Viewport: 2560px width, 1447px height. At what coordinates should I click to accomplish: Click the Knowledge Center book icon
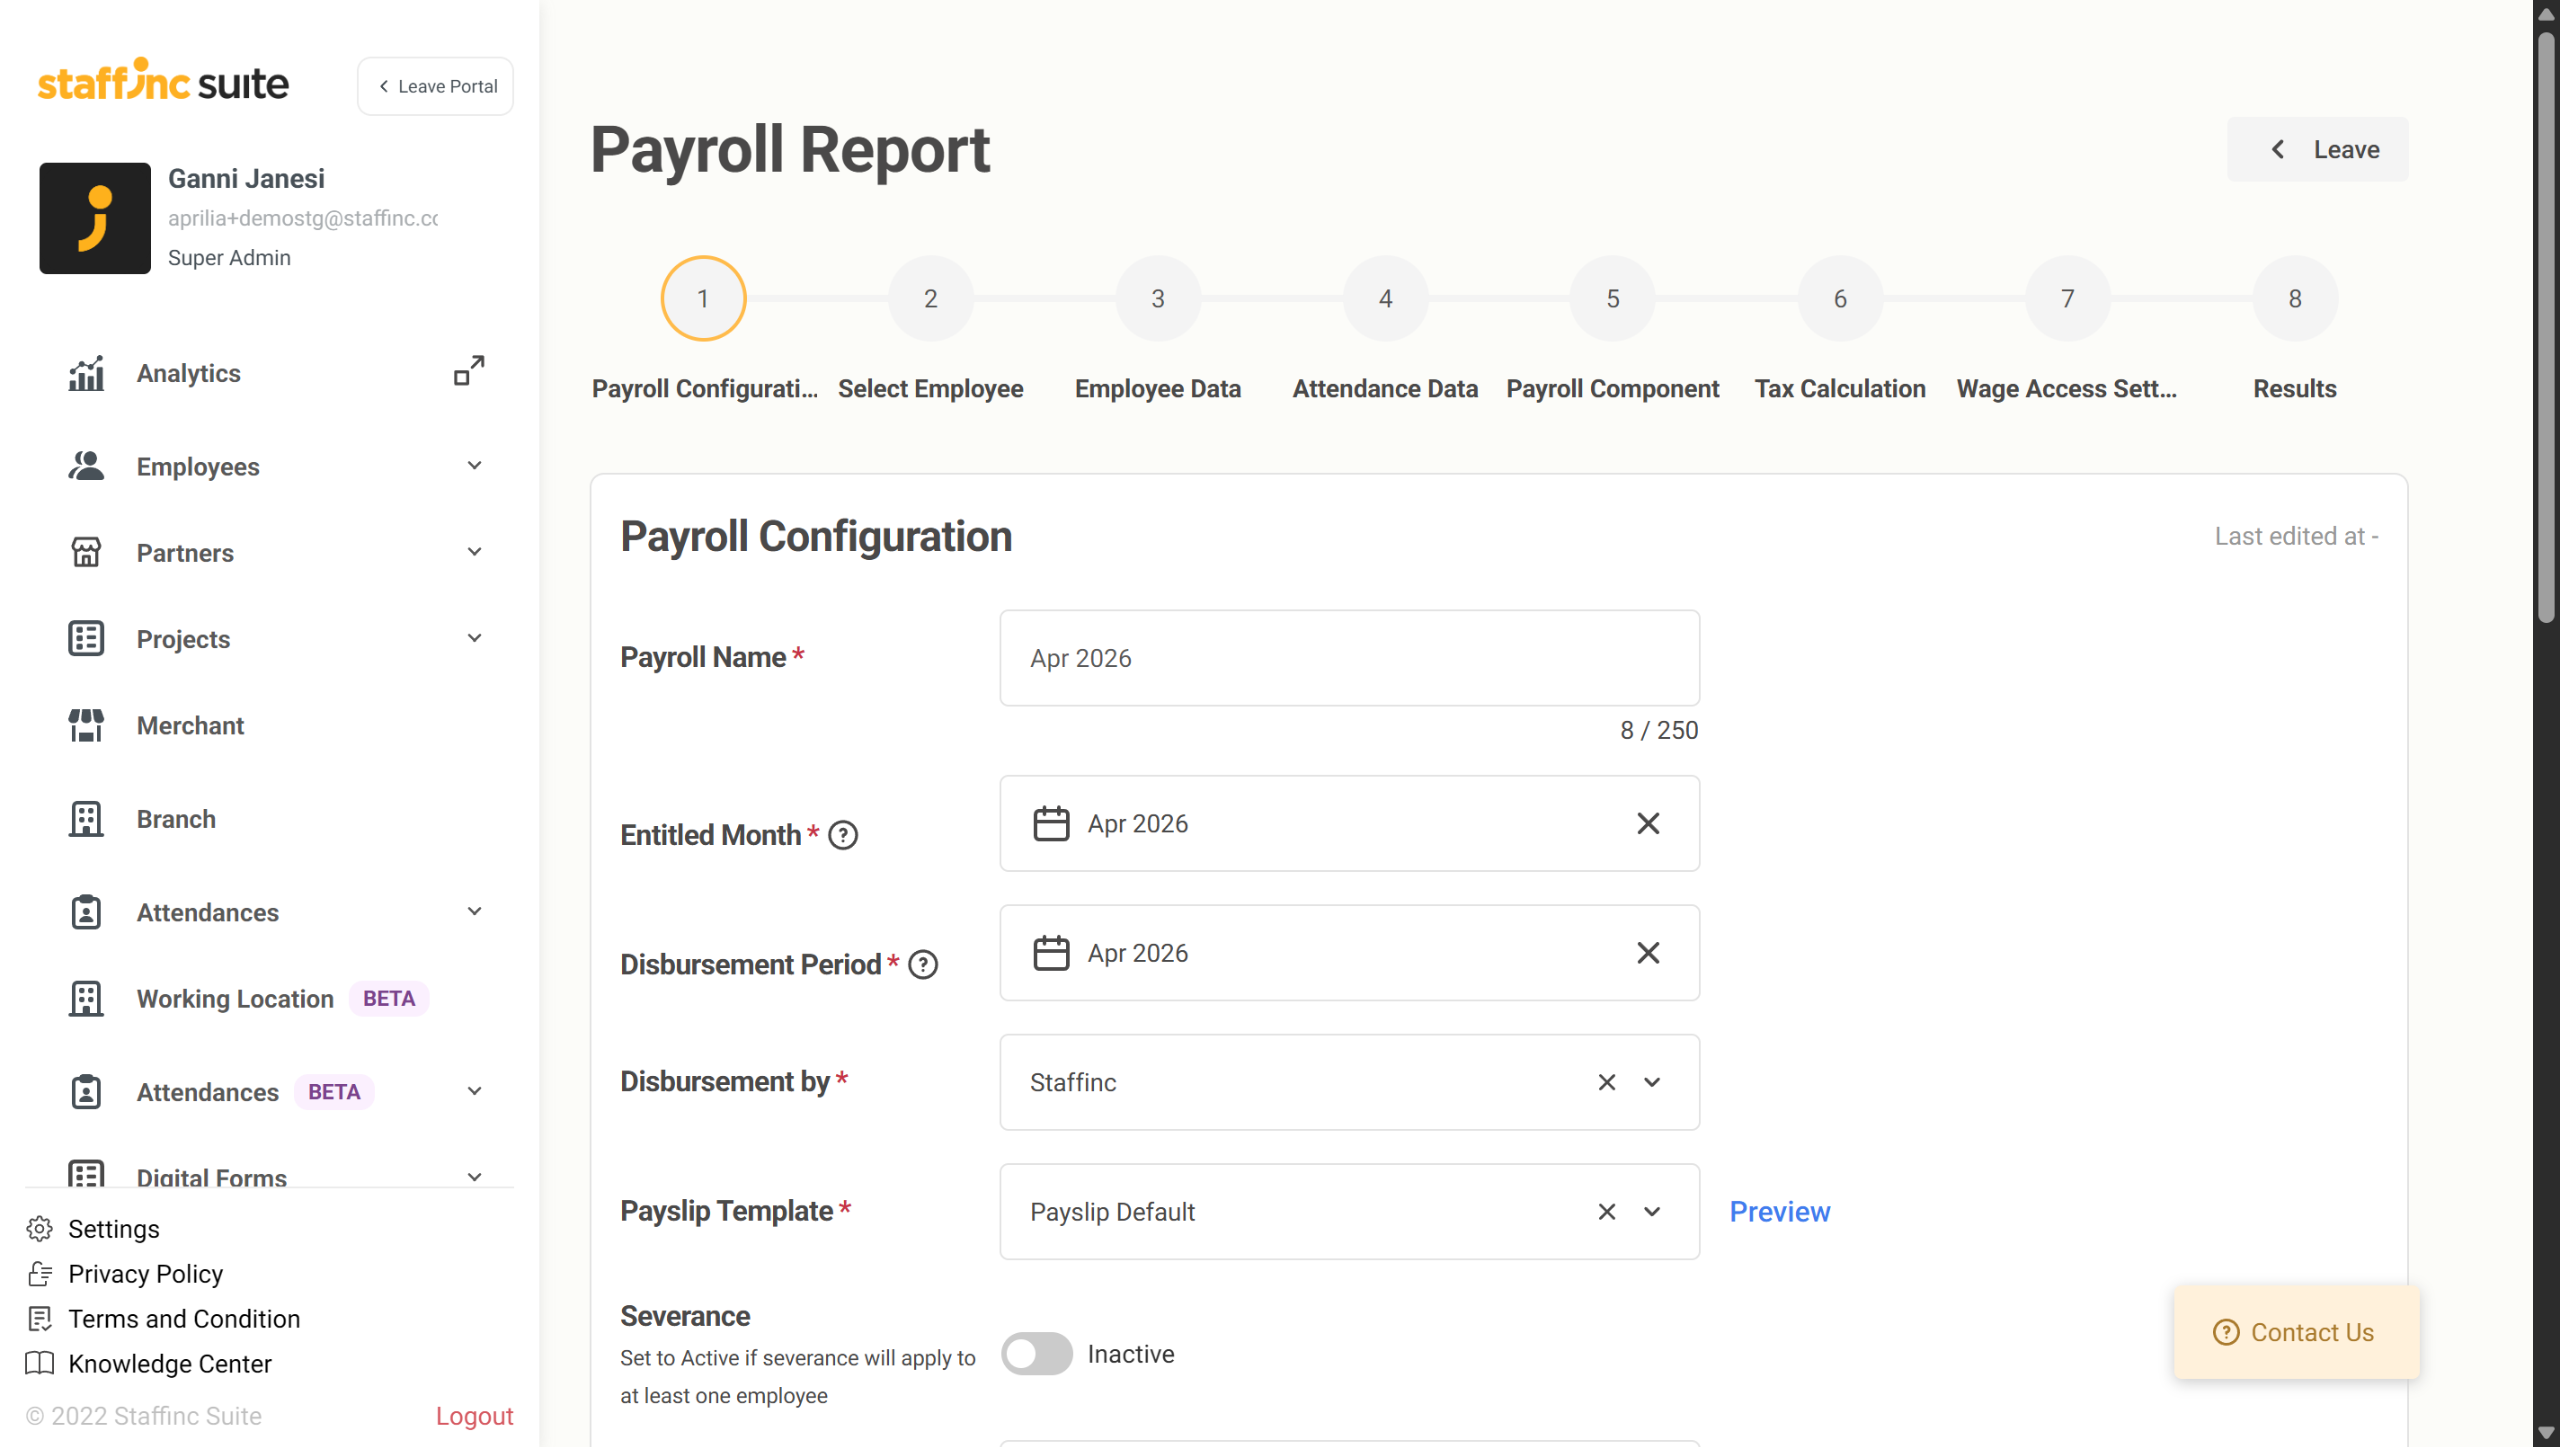point(40,1363)
